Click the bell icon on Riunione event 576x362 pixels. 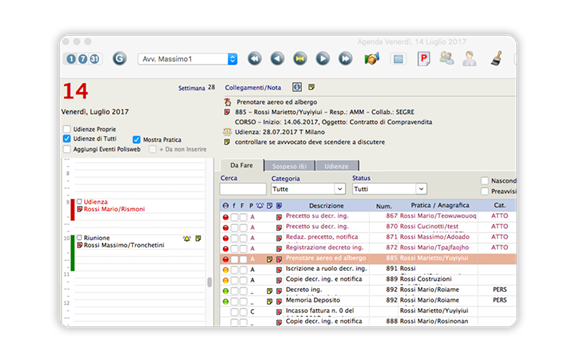pos(187,239)
